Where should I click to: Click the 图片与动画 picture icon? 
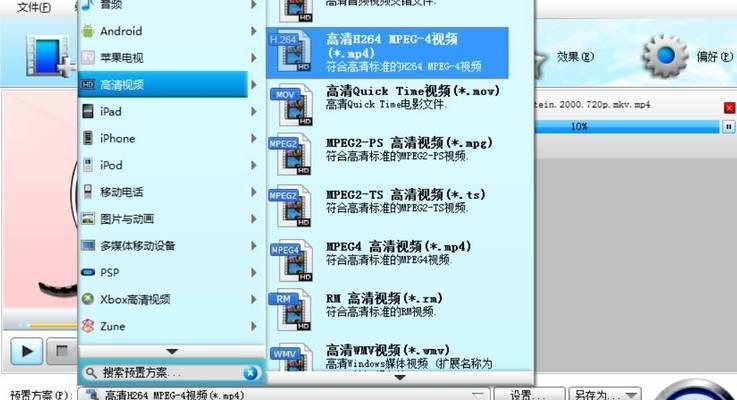point(87,219)
